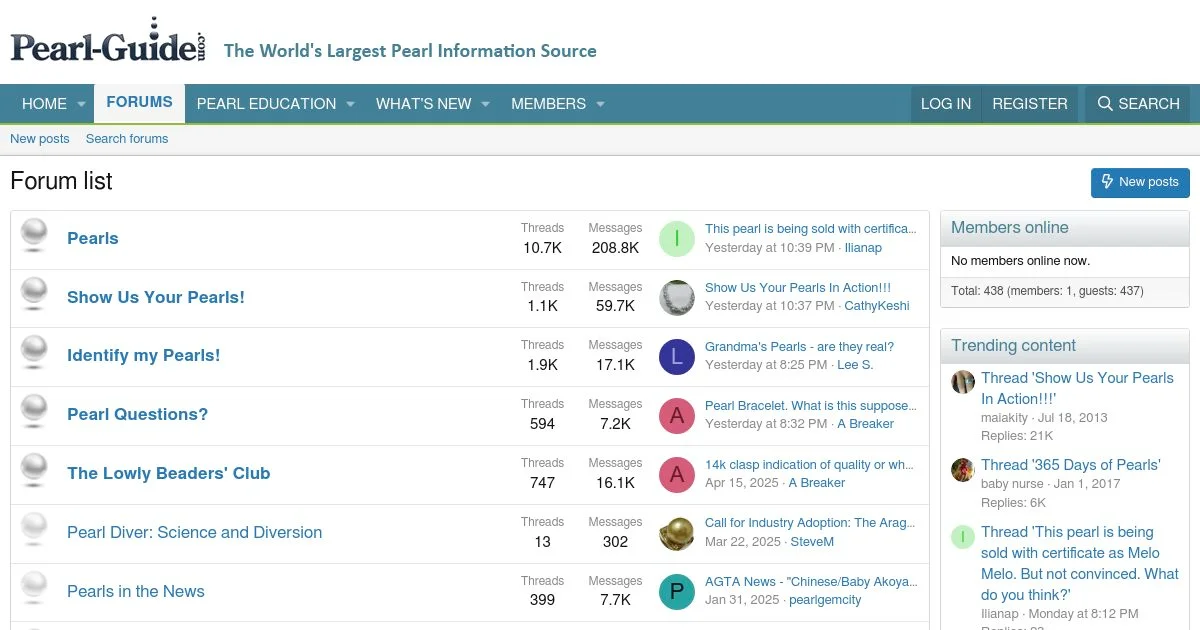
Task: Open latest post 'This pearl is being sold with certifica...'
Action: [x=811, y=229]
